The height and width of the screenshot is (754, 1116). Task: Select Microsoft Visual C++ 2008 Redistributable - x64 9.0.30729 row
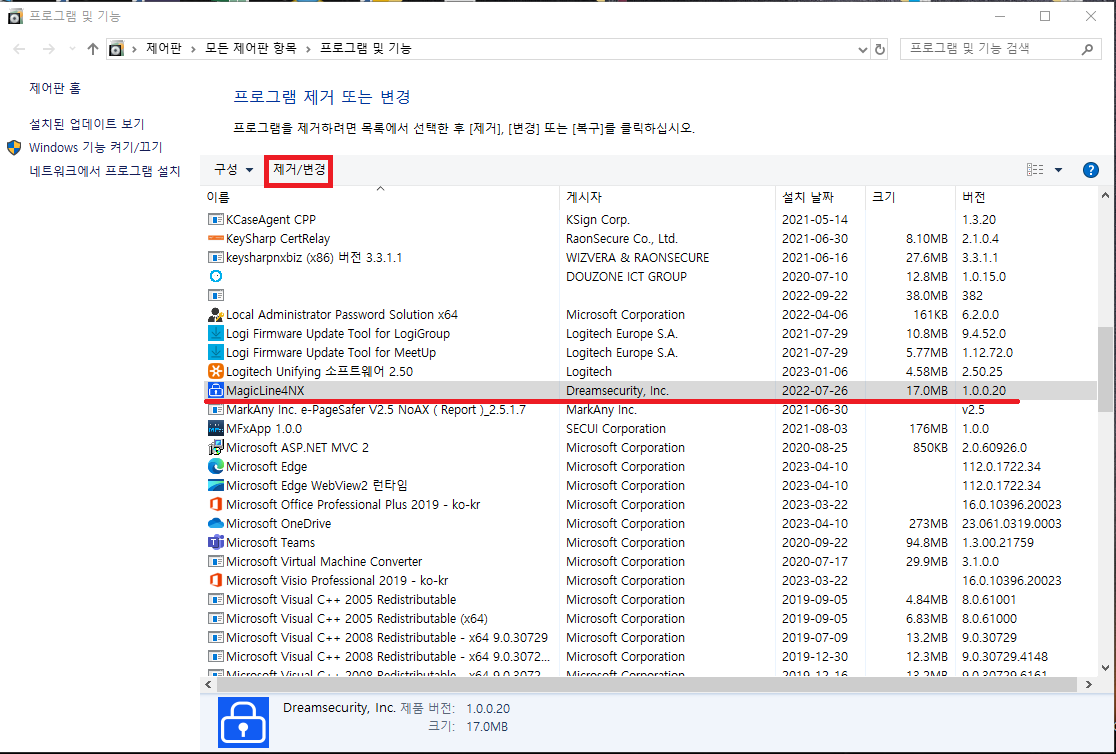coord(650,637)
